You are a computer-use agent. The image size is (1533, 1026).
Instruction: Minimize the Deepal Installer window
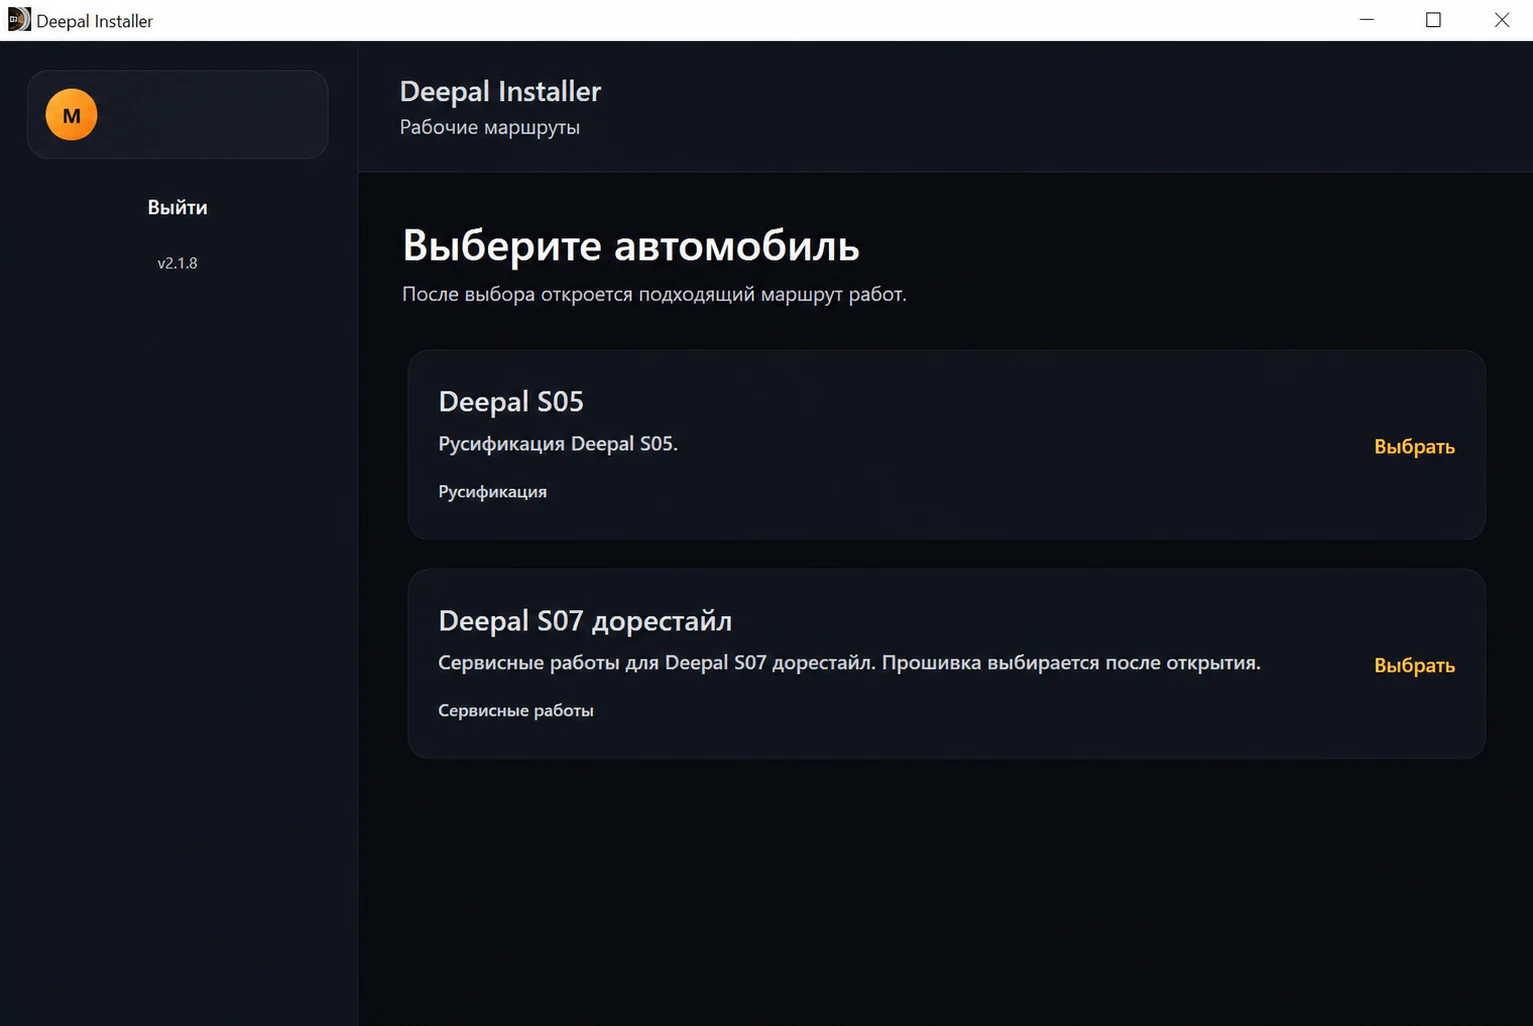[1367, 20]
